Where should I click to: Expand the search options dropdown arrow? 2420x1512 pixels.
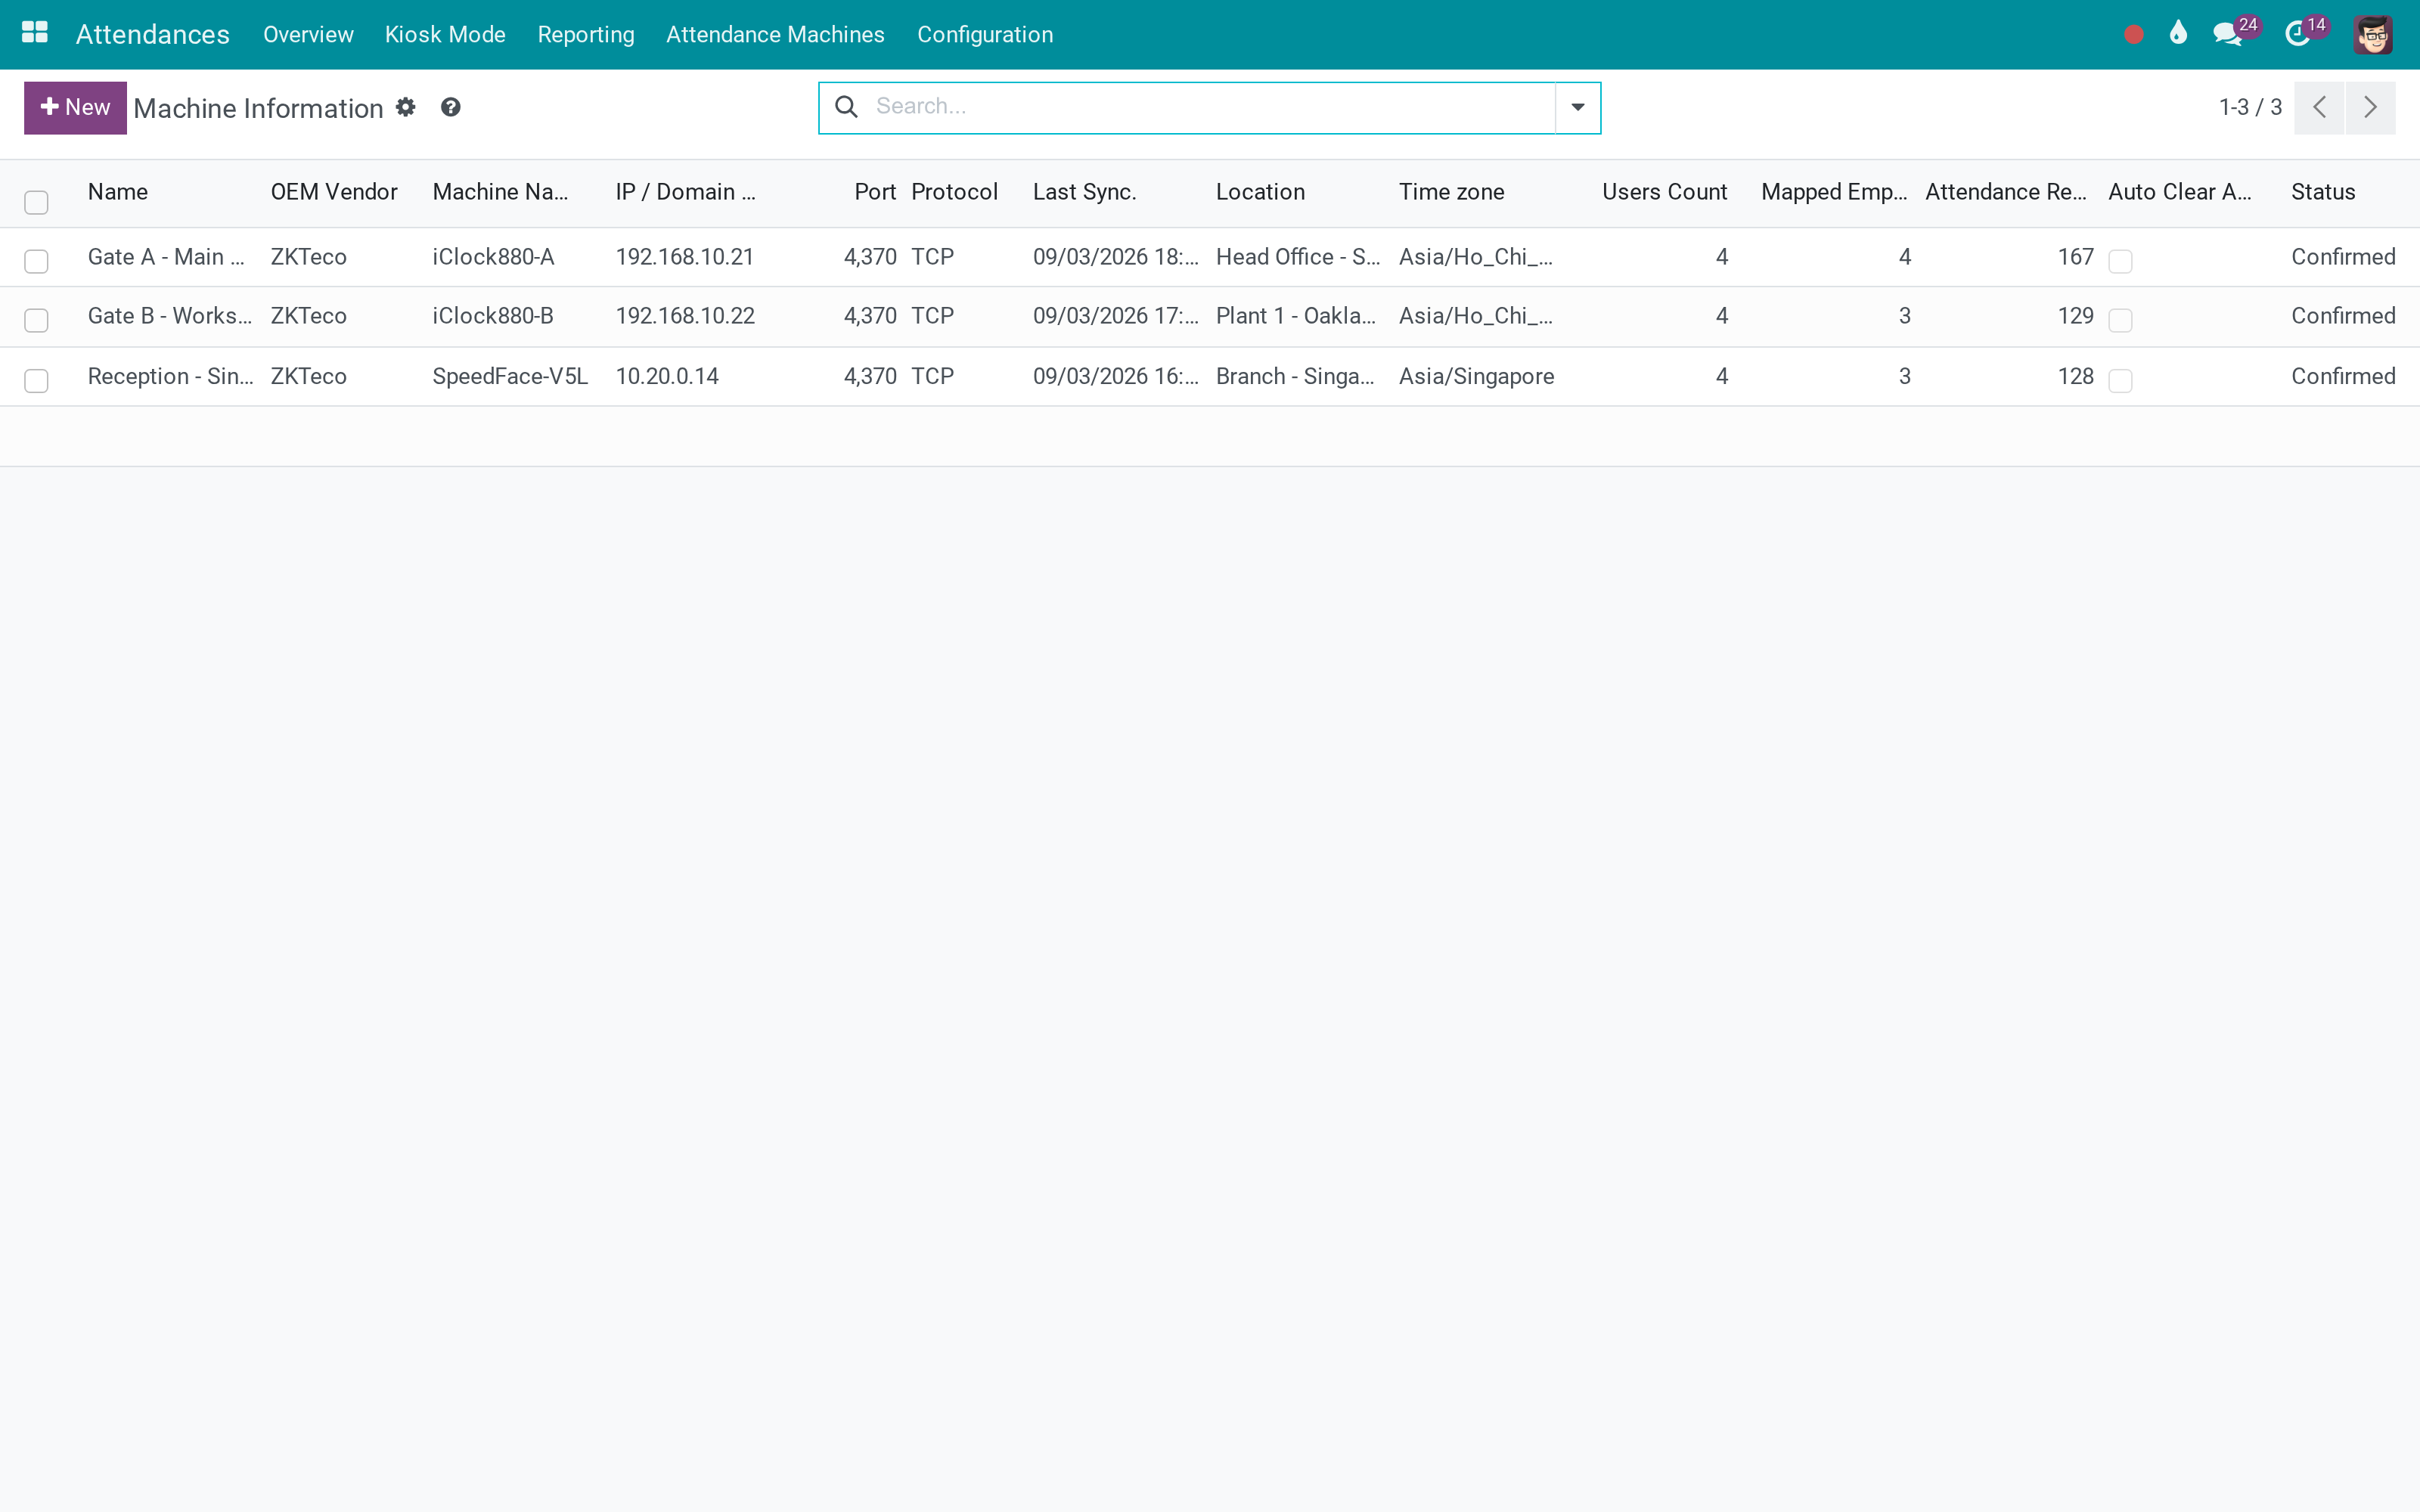1577,107
